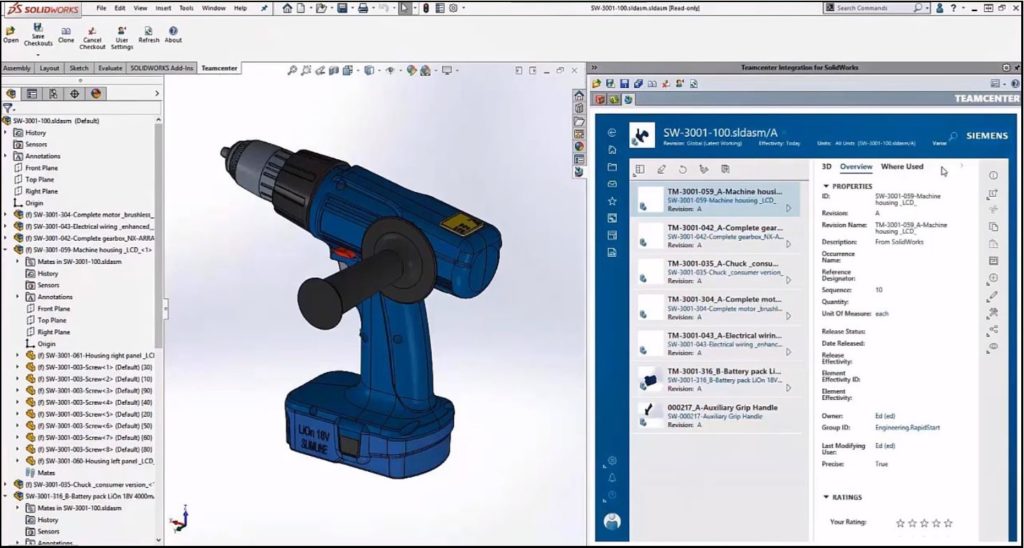This screenshot has height=548, width=1024.
Task: Click the Owner Ed (ed) link
Action: coord(885,416)
